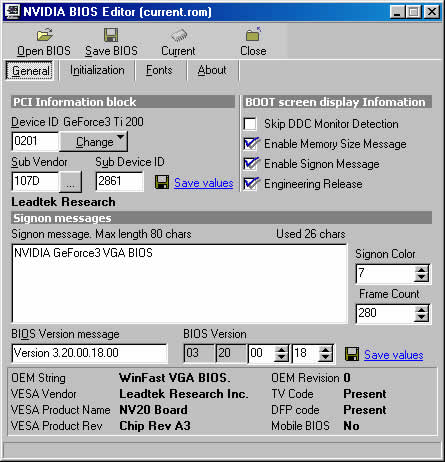Click the WinFast VGA BIOS OEM string
Image resolution: width=445 pixels, height=462 pixels.
pos(175,378)
